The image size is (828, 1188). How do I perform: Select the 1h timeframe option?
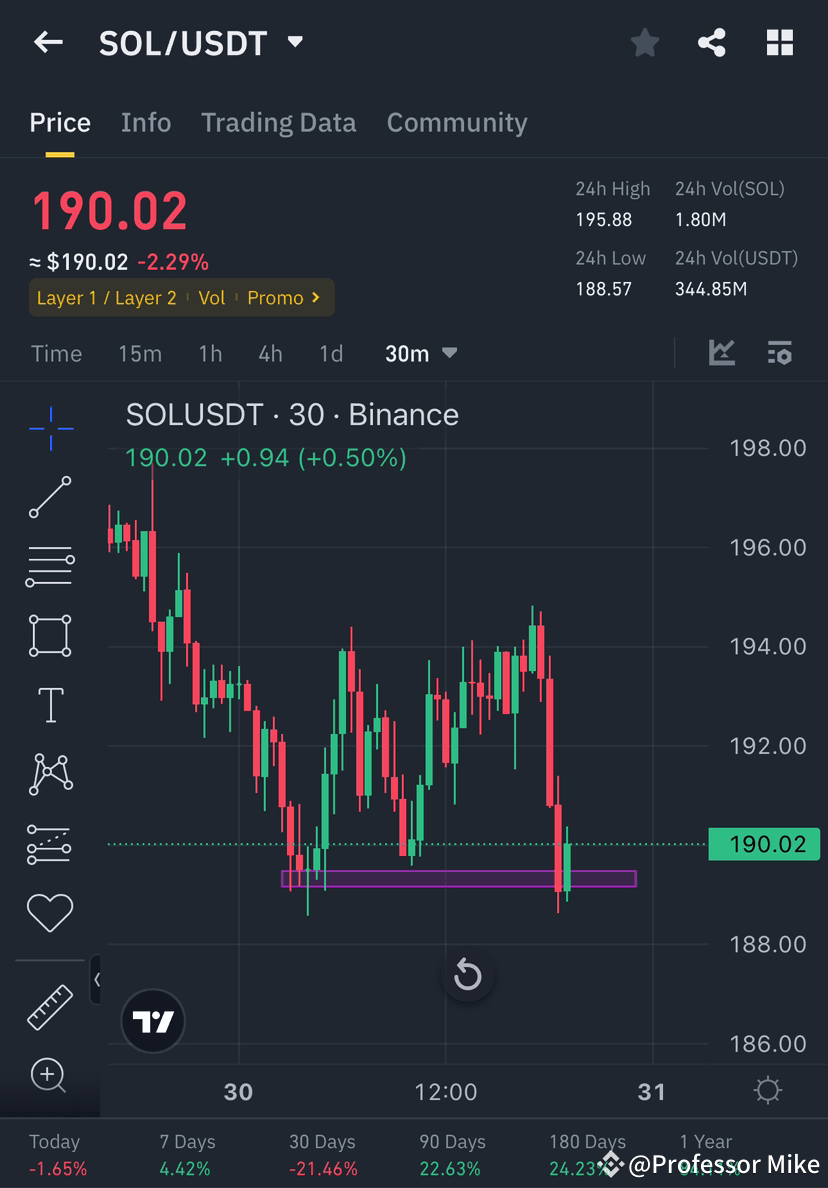point(210,353)
